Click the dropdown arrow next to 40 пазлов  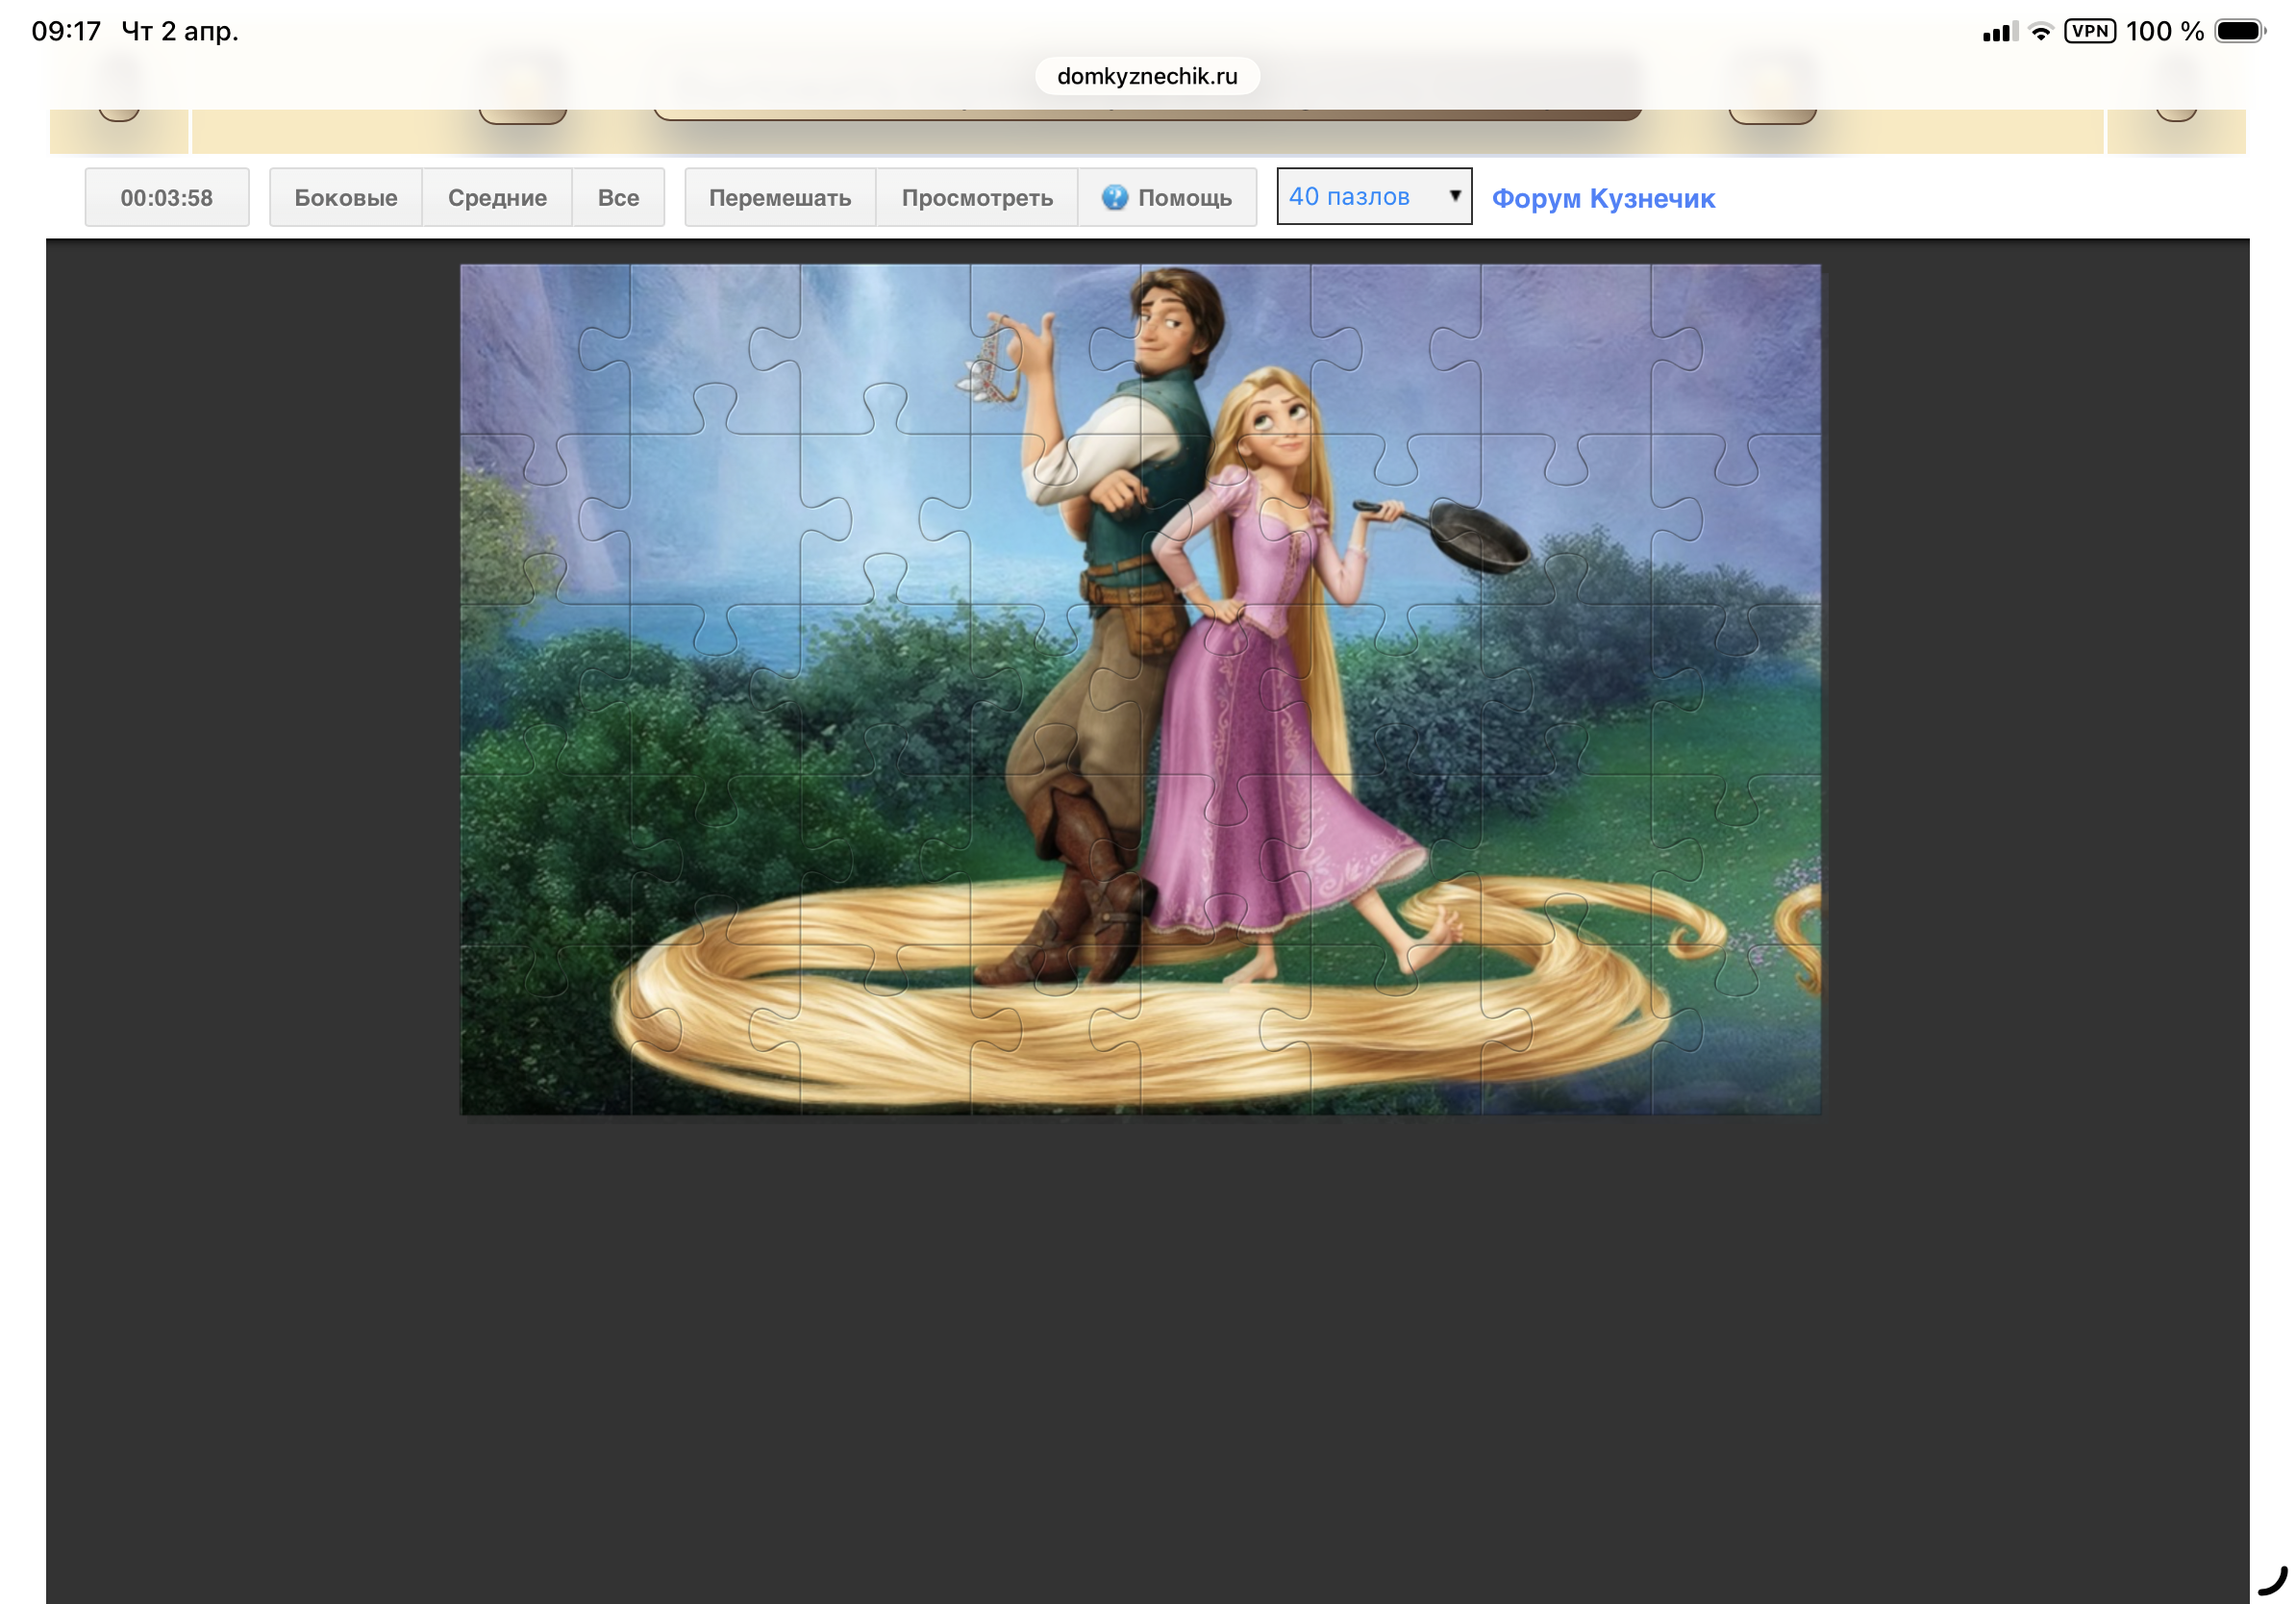coord(1455,196)
